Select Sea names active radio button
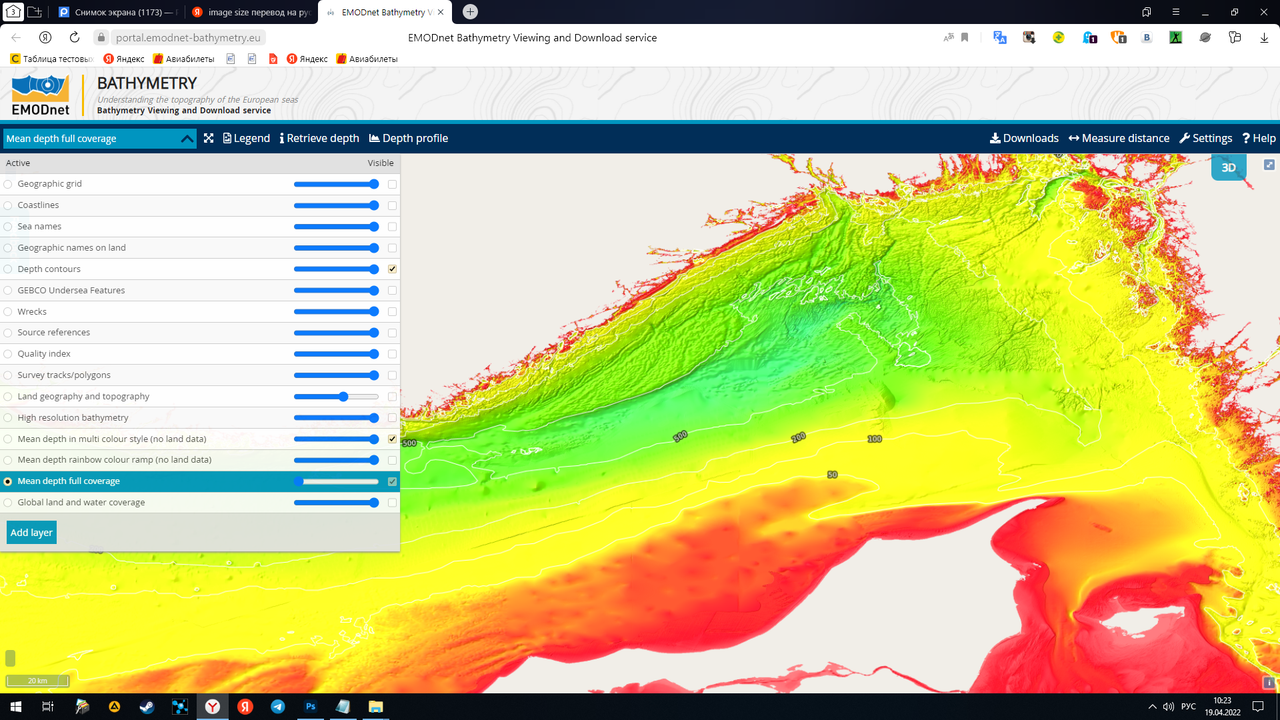Image resolution: width=1280 pixels, height=720 pixels. pos(8,227)
